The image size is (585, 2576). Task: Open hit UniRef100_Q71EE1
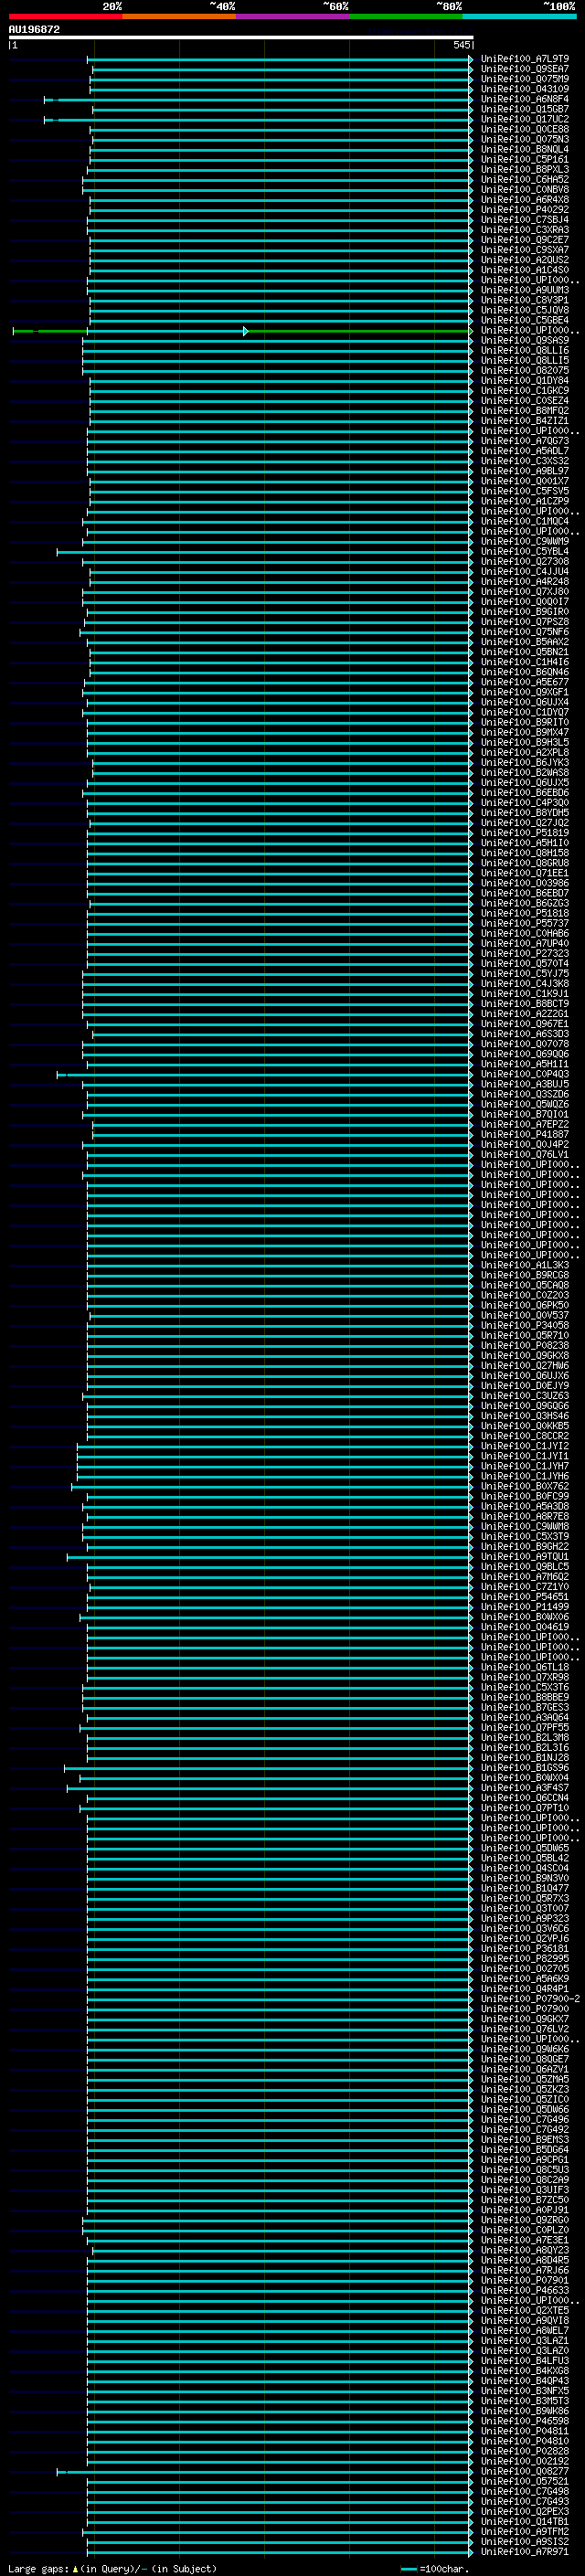click(524, 873)
